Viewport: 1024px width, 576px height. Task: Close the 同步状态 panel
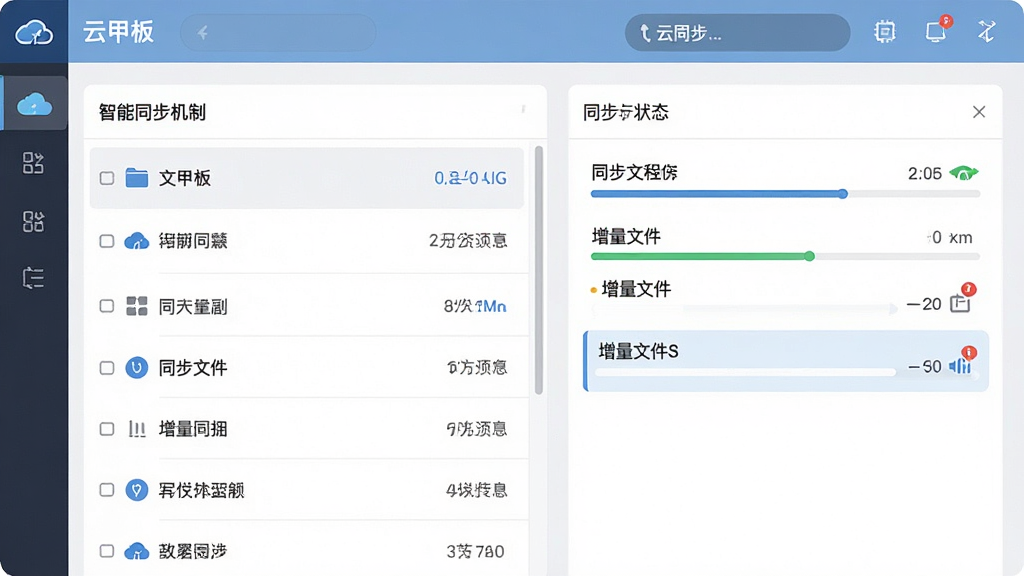tap(978, 112)
